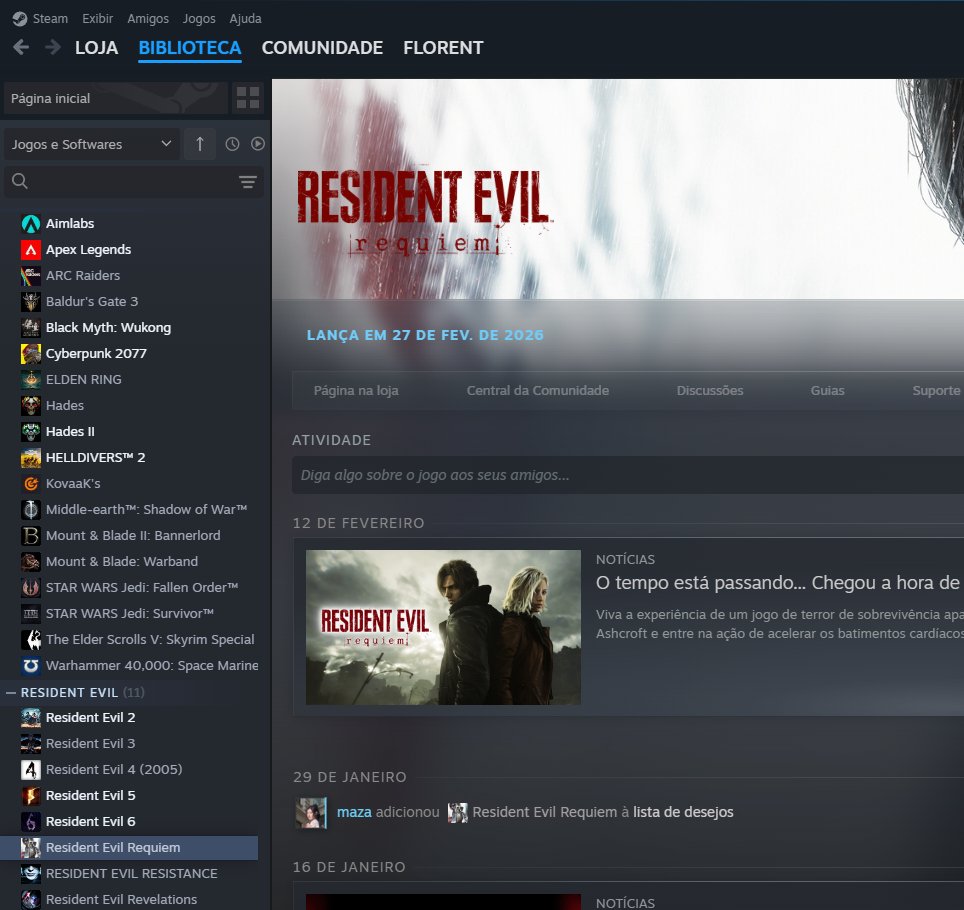Click the library search field

(x=134, y=181)
